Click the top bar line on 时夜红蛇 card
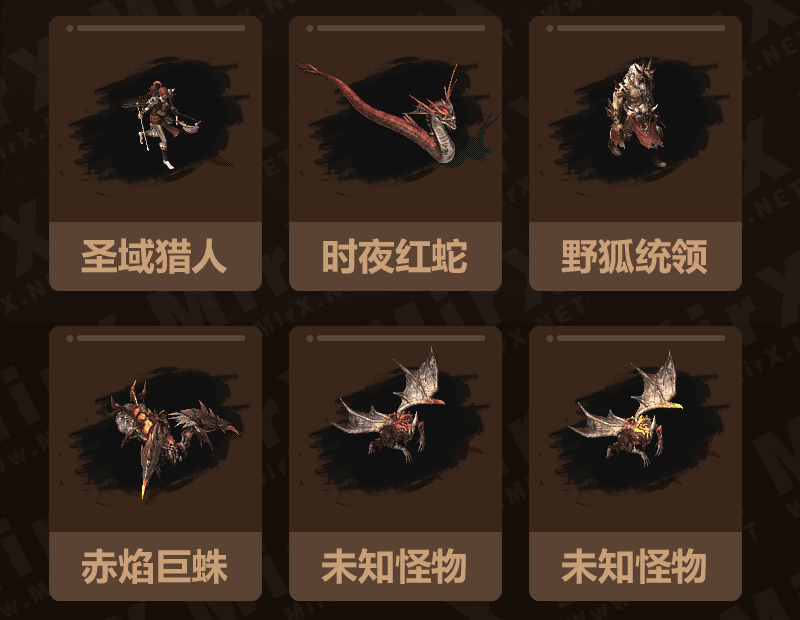Viewport: 800px width, 620px height. [x=401, y=28]
